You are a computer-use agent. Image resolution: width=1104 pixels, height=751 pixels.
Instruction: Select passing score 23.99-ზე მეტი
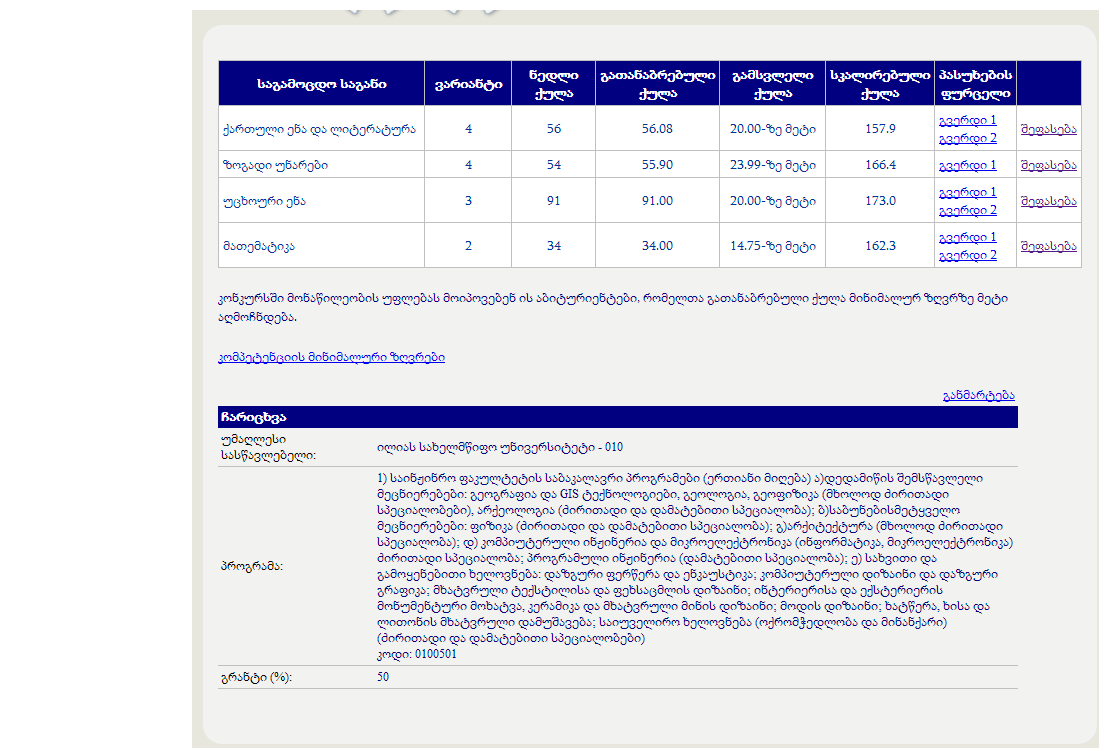point(772,165)
